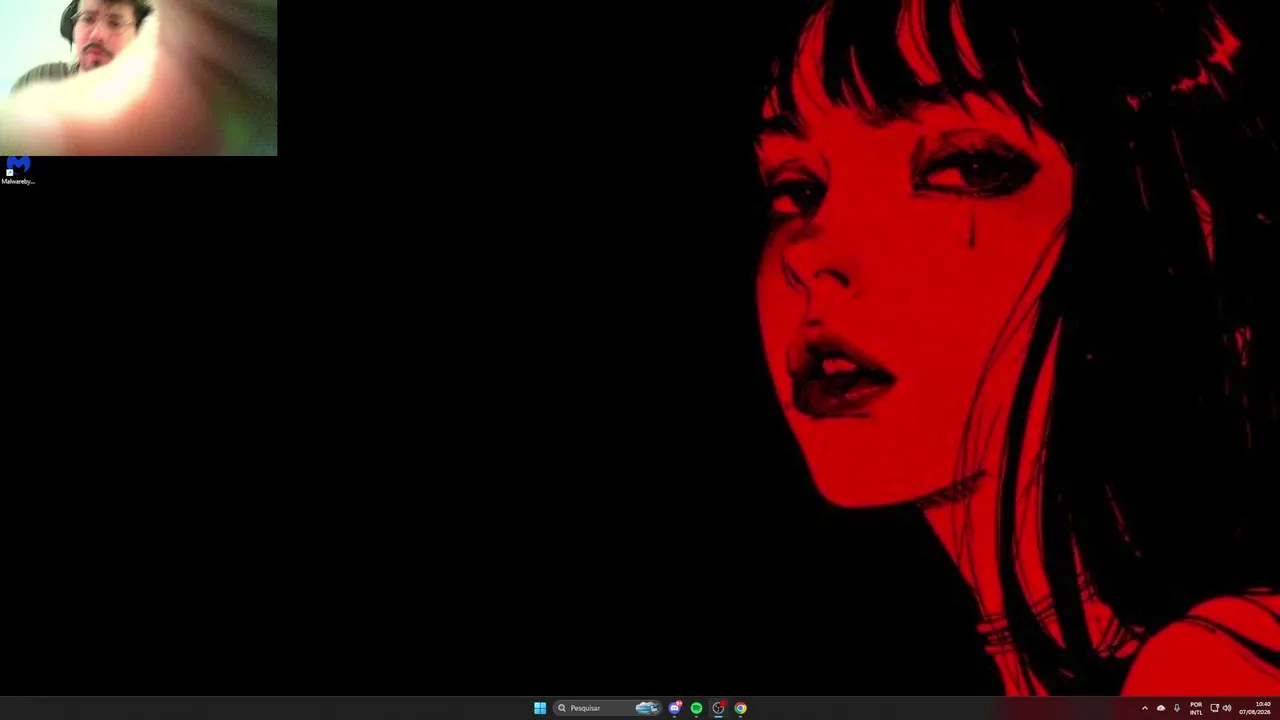The height and width of the screenshot is (720, 1280).
Task: Launch Google Chrome from the taskbar
Action: pyautogui.click(x=740, y=708)
